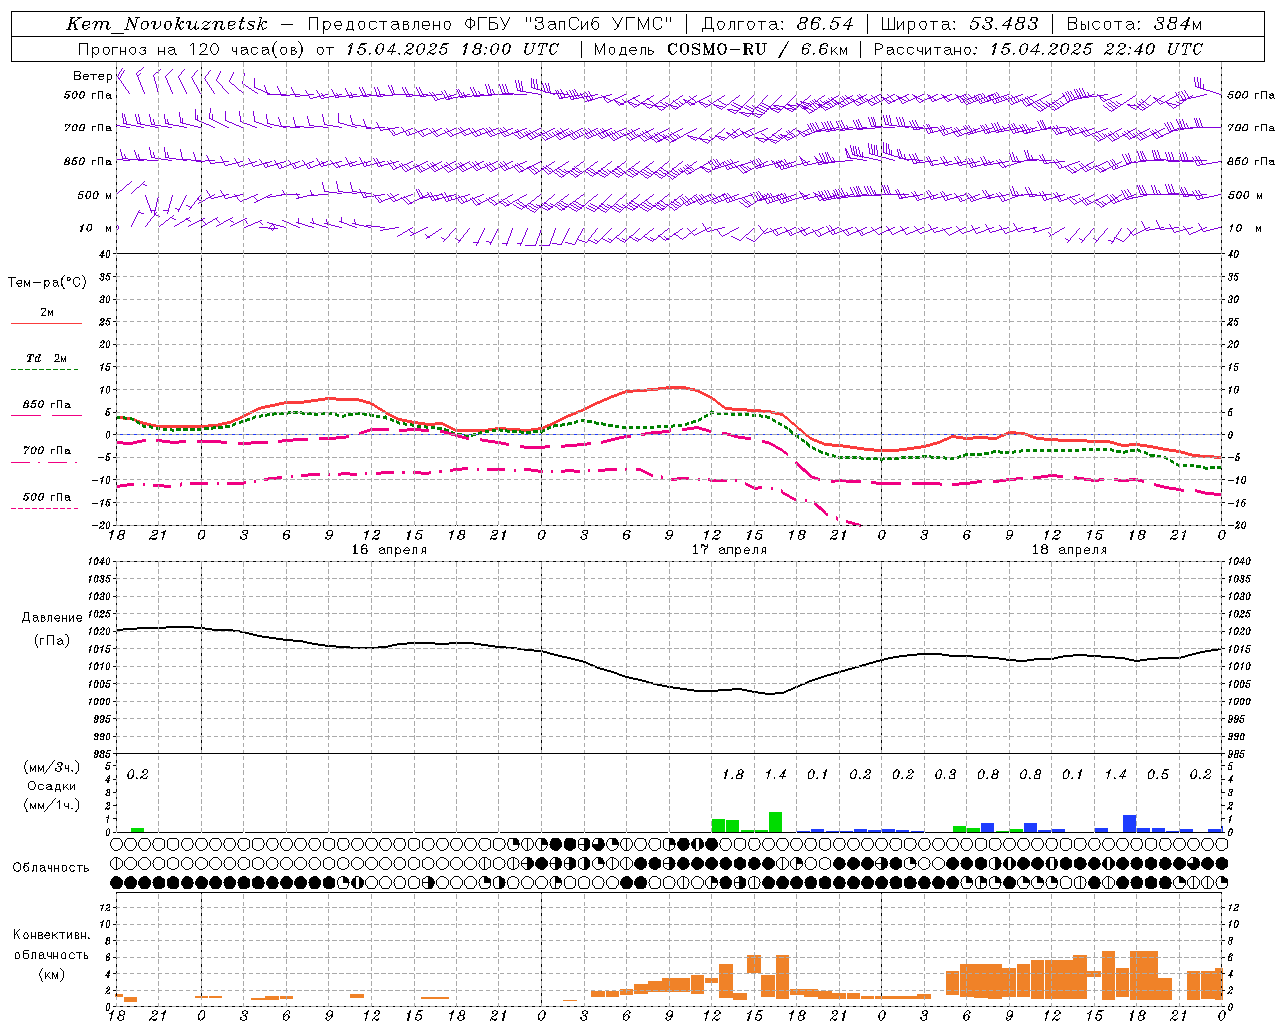1280x1024 pixels.
Task: Click the Тем-ра(°C) axis label
Action: tap(47, 283)
